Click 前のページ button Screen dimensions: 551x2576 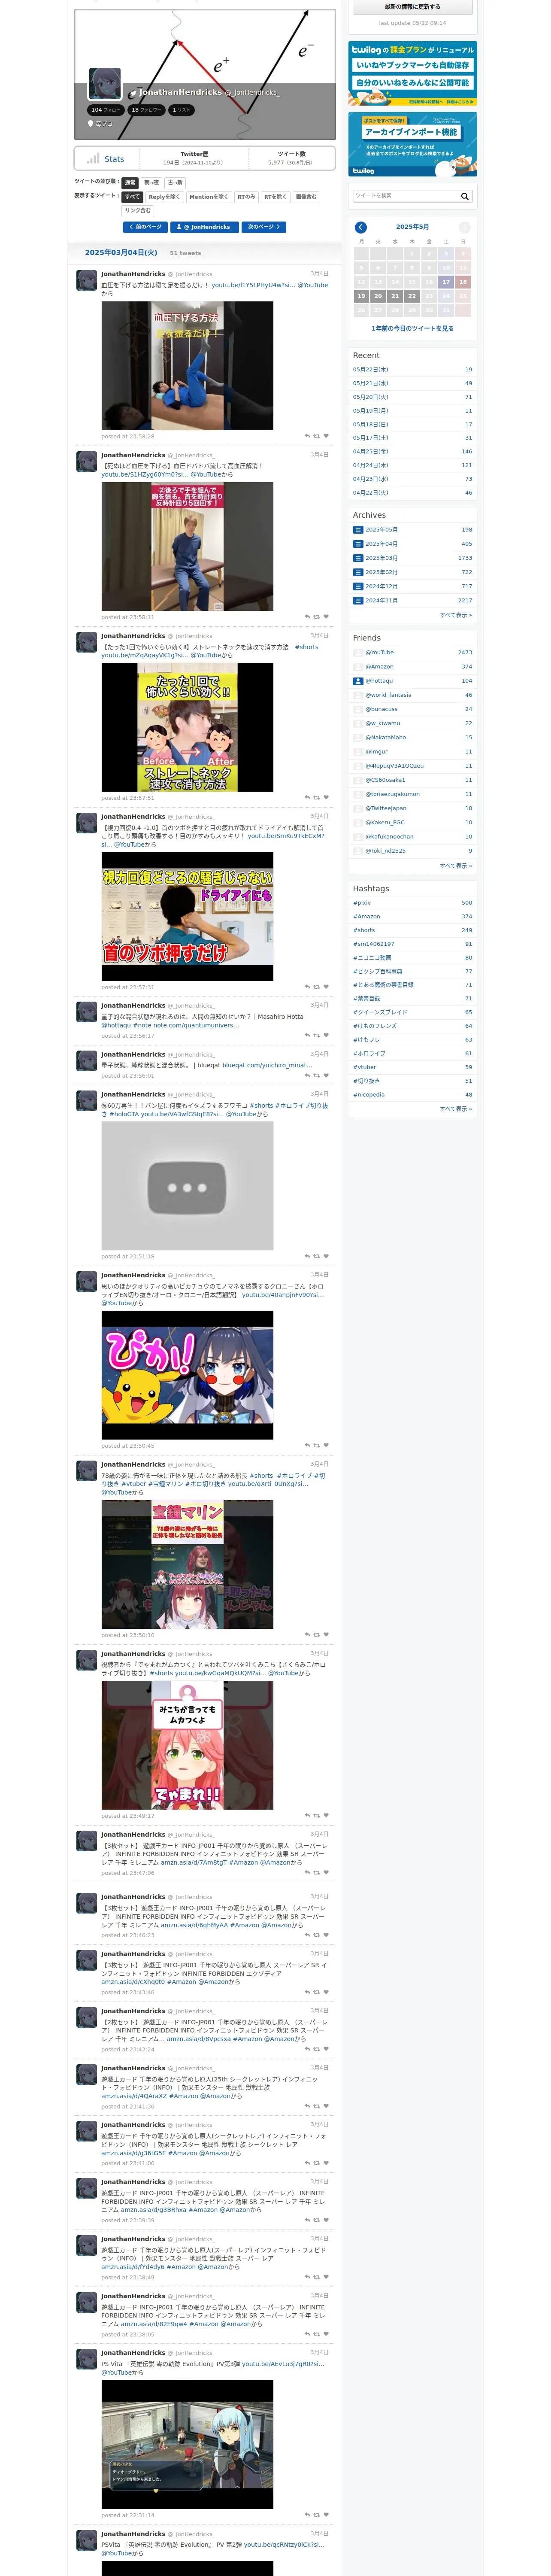click(x=146, y=227)
